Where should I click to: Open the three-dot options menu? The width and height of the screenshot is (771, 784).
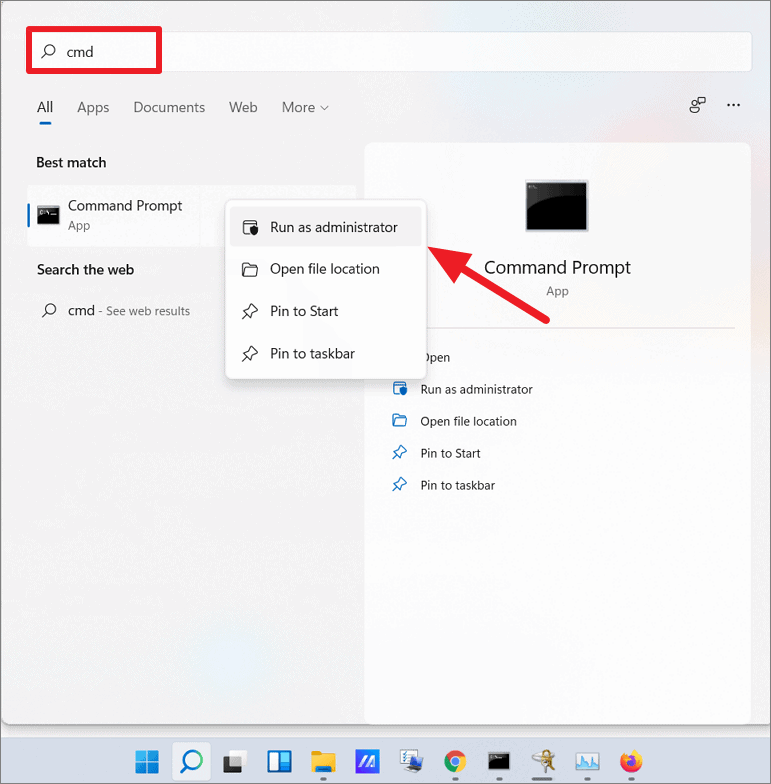point(734,105)
